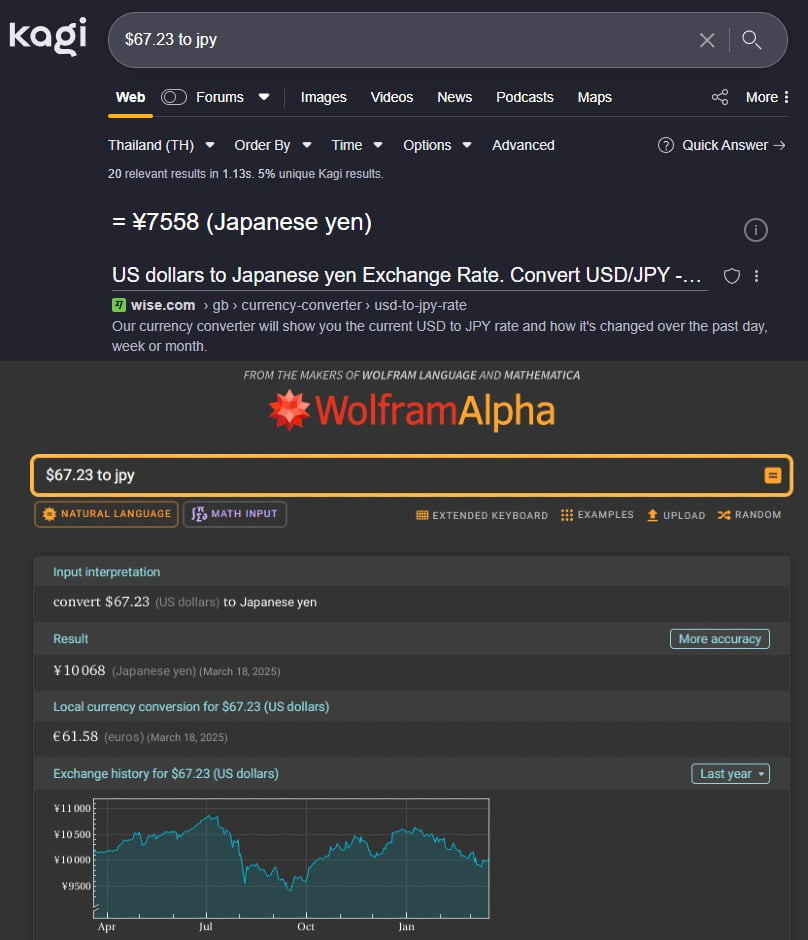The height and width of the screenshot is (940, 808).
Task: Click the Kagi magnifier search icon
Action: pyautogui.click(x=752, y=40)
